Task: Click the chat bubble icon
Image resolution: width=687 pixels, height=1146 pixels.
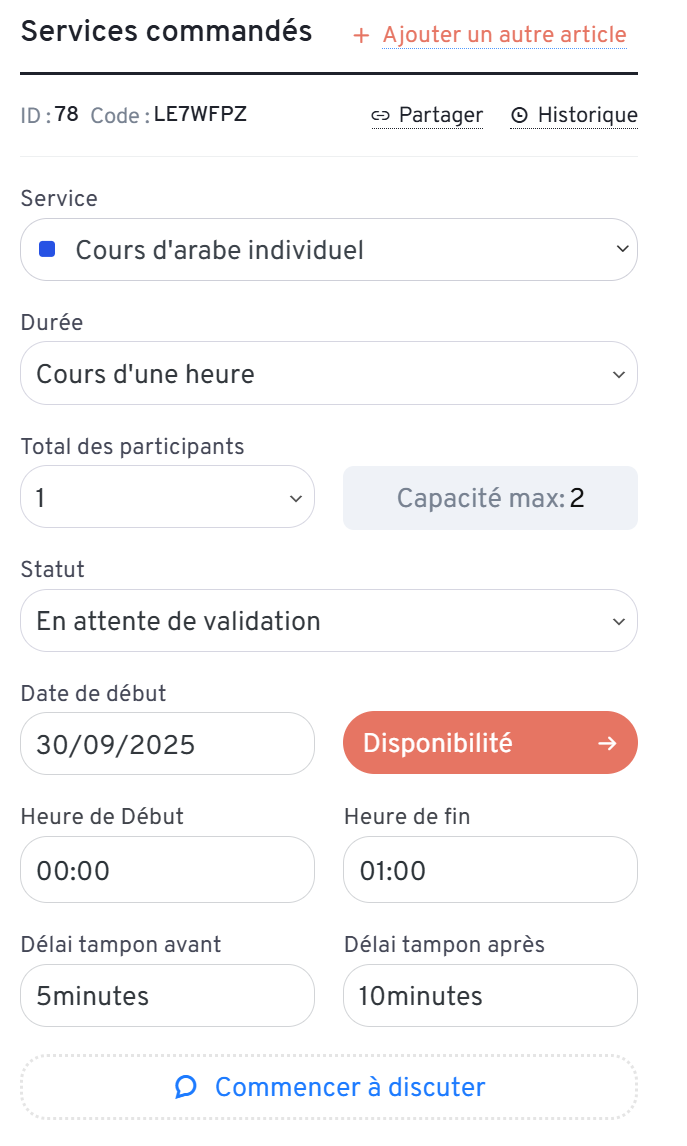Action: pos(186,1087)
